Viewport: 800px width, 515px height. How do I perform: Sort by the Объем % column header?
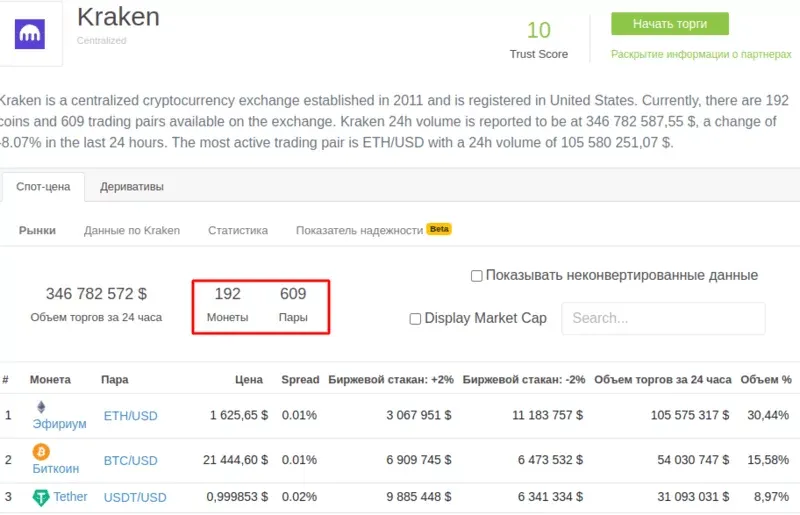[766, 380]
